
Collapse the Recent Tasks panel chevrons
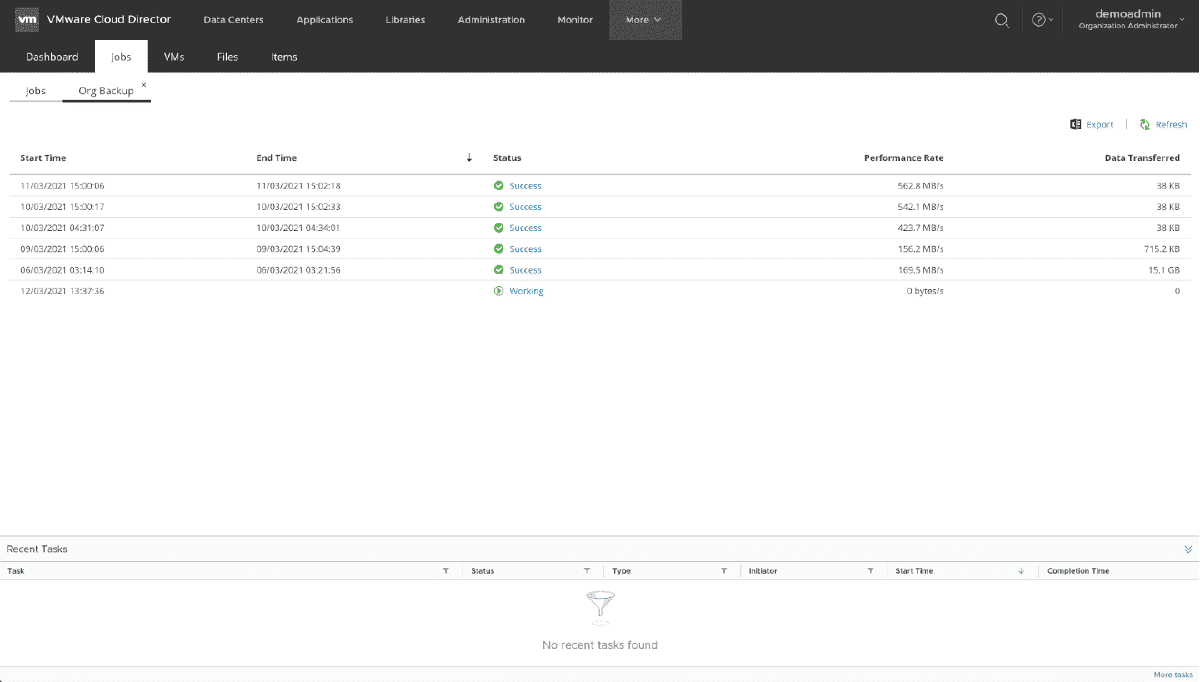pyautogui.click(x=1188, y=548)
